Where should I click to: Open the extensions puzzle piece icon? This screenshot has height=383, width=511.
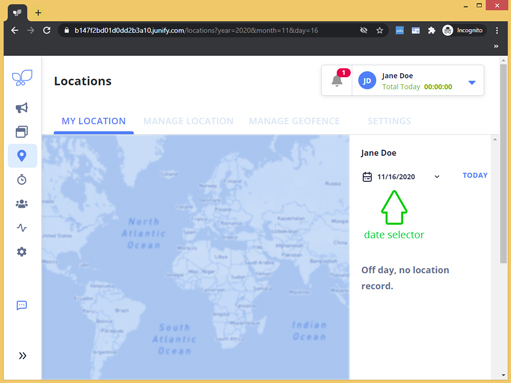click(431, 30)
